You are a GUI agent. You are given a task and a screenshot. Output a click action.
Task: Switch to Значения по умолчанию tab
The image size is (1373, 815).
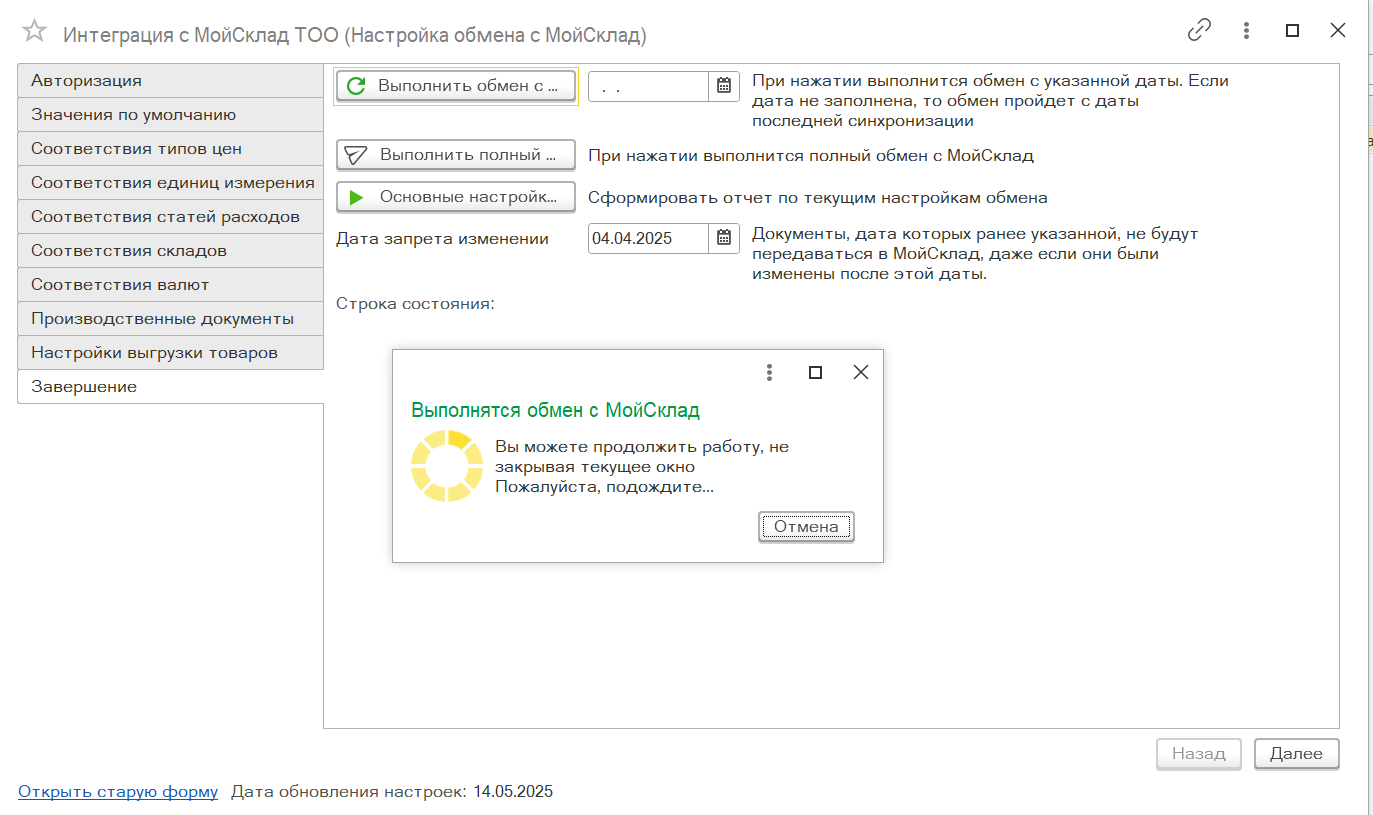tap(170, 115)
